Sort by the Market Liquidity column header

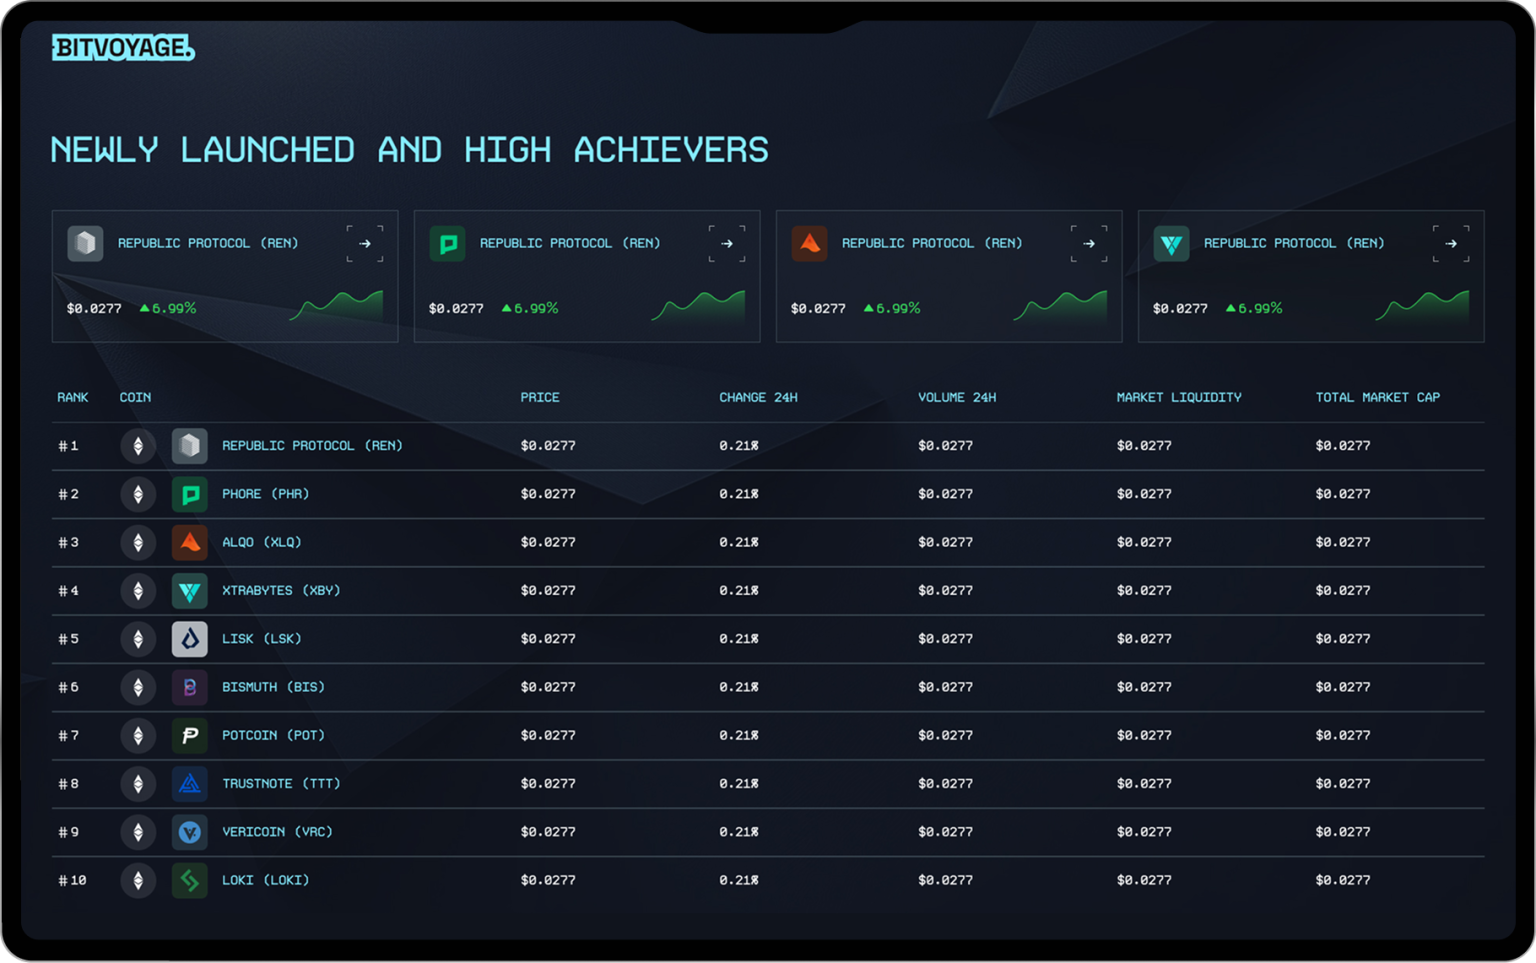1179,398
